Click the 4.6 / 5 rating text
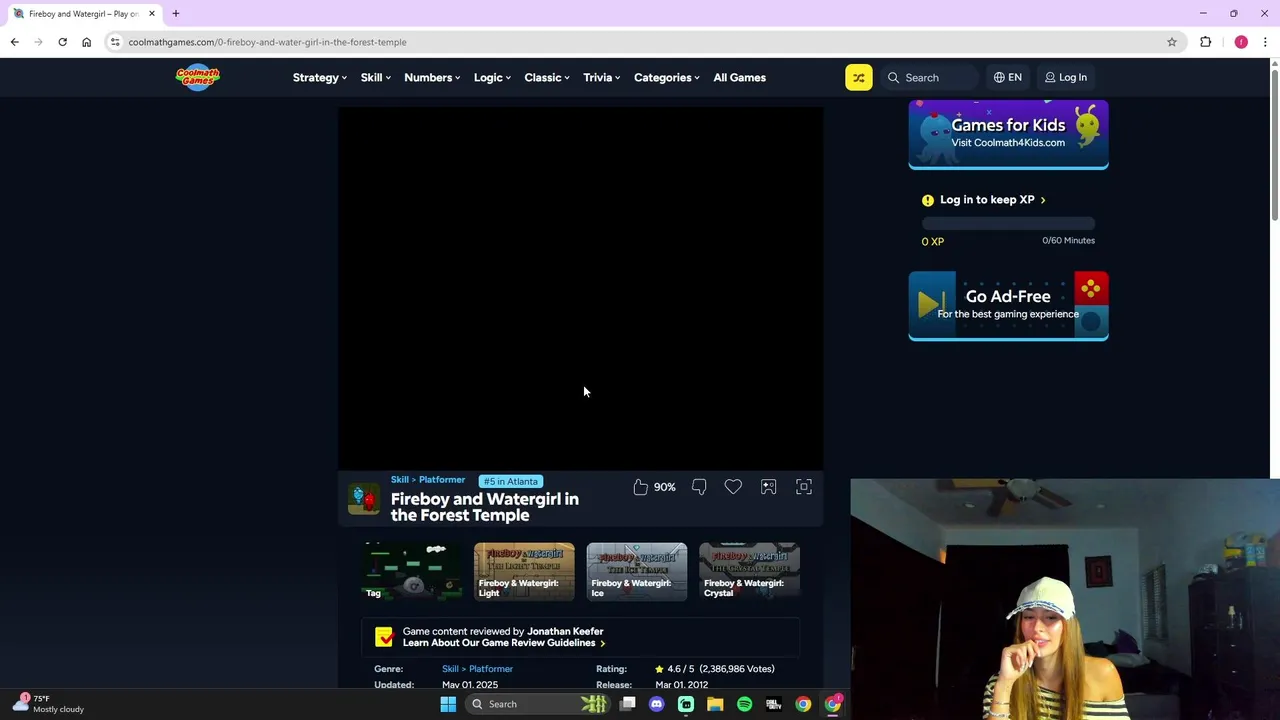The height and width of the screenshot is (720, 1280). (680, 669)
